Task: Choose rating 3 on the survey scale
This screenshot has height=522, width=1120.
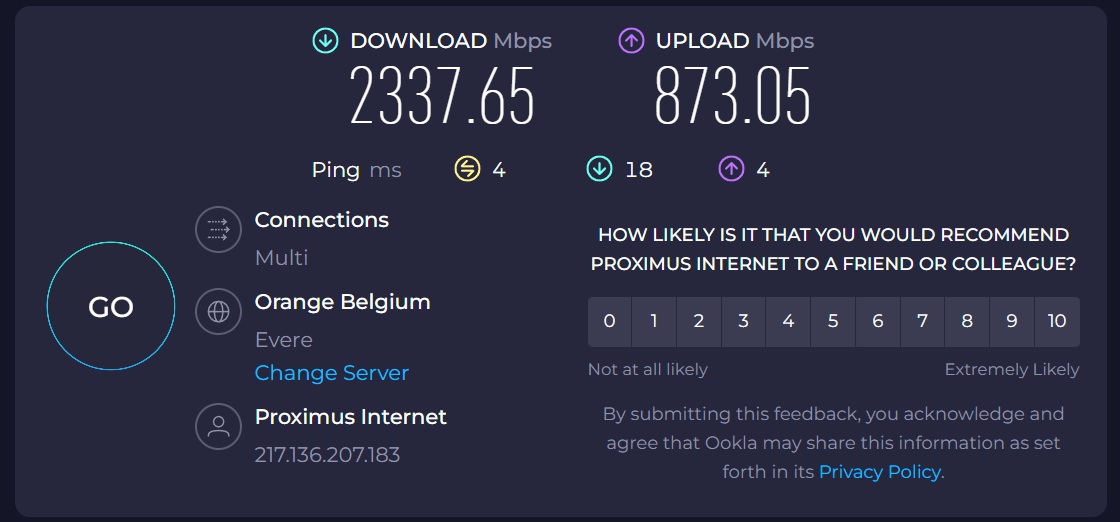Action: (x=744, y=322)
